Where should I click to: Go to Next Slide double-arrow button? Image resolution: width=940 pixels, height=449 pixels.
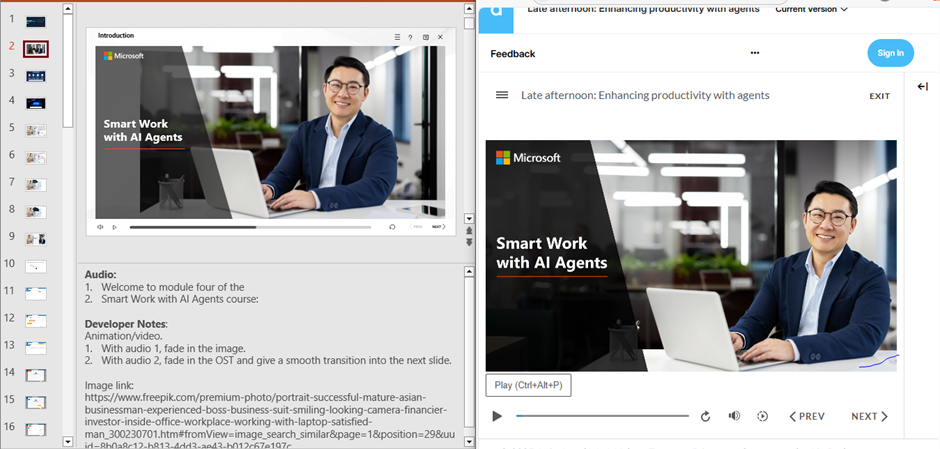tap(469, 242)
